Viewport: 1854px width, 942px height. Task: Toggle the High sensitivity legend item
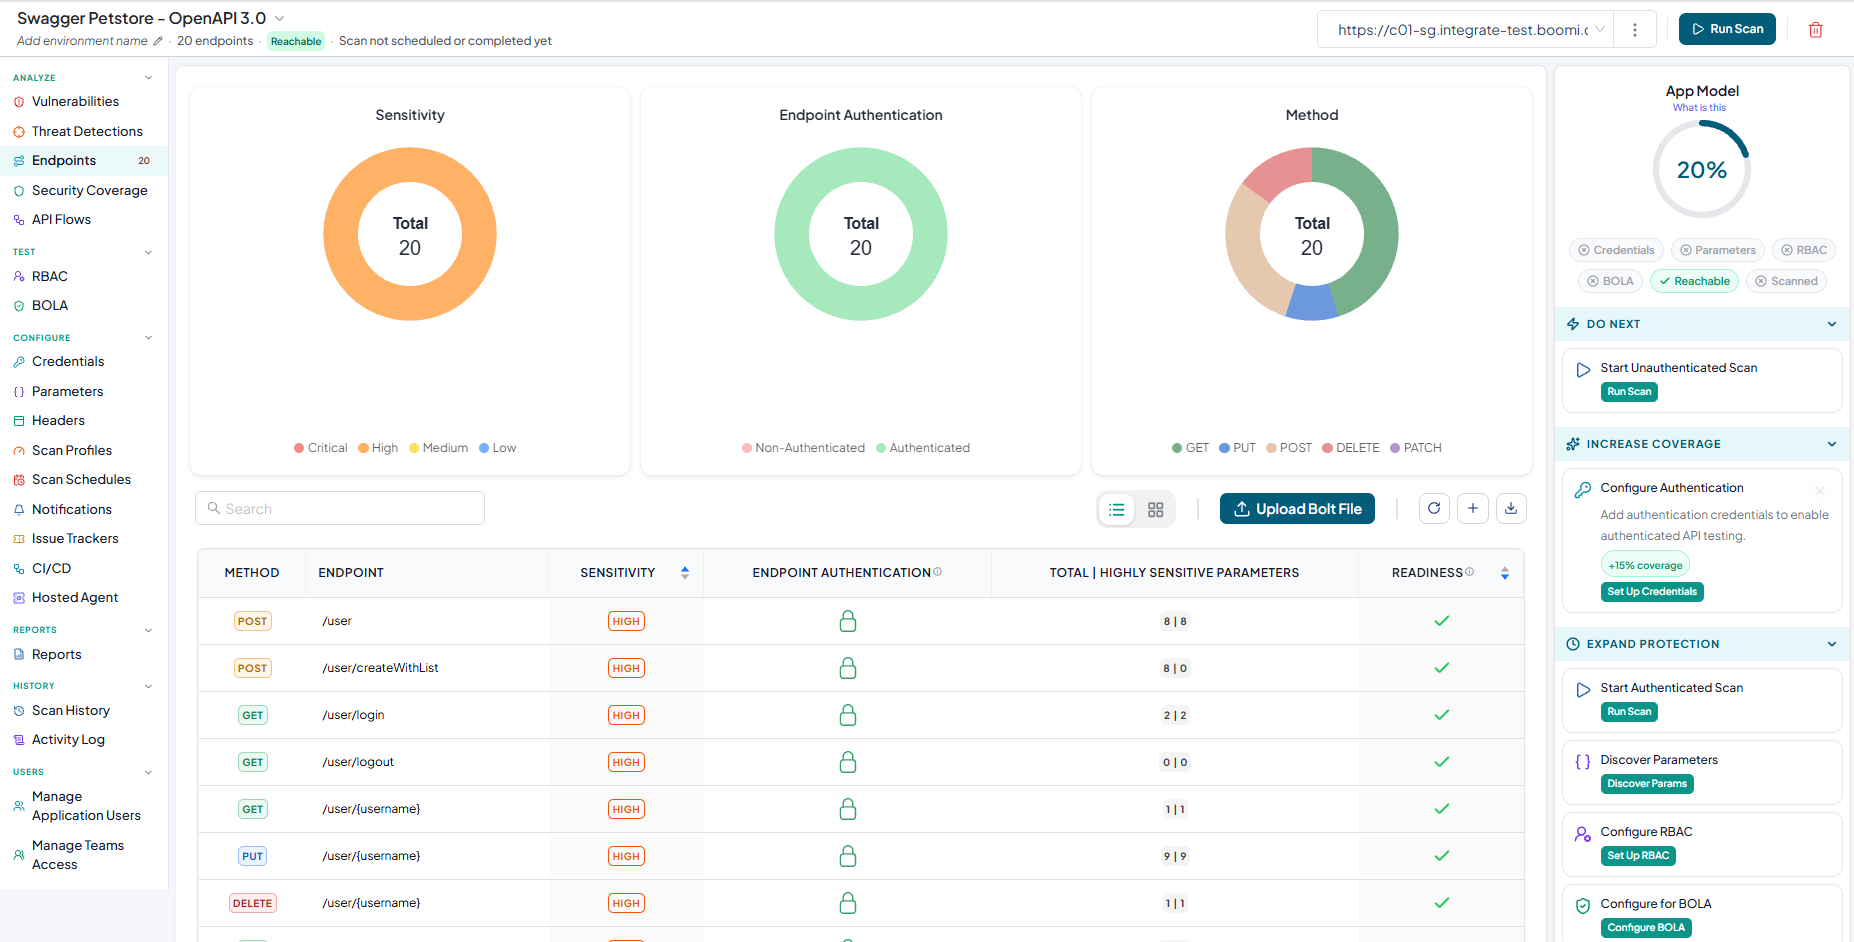pyautogui.click(x=378, y=448)
